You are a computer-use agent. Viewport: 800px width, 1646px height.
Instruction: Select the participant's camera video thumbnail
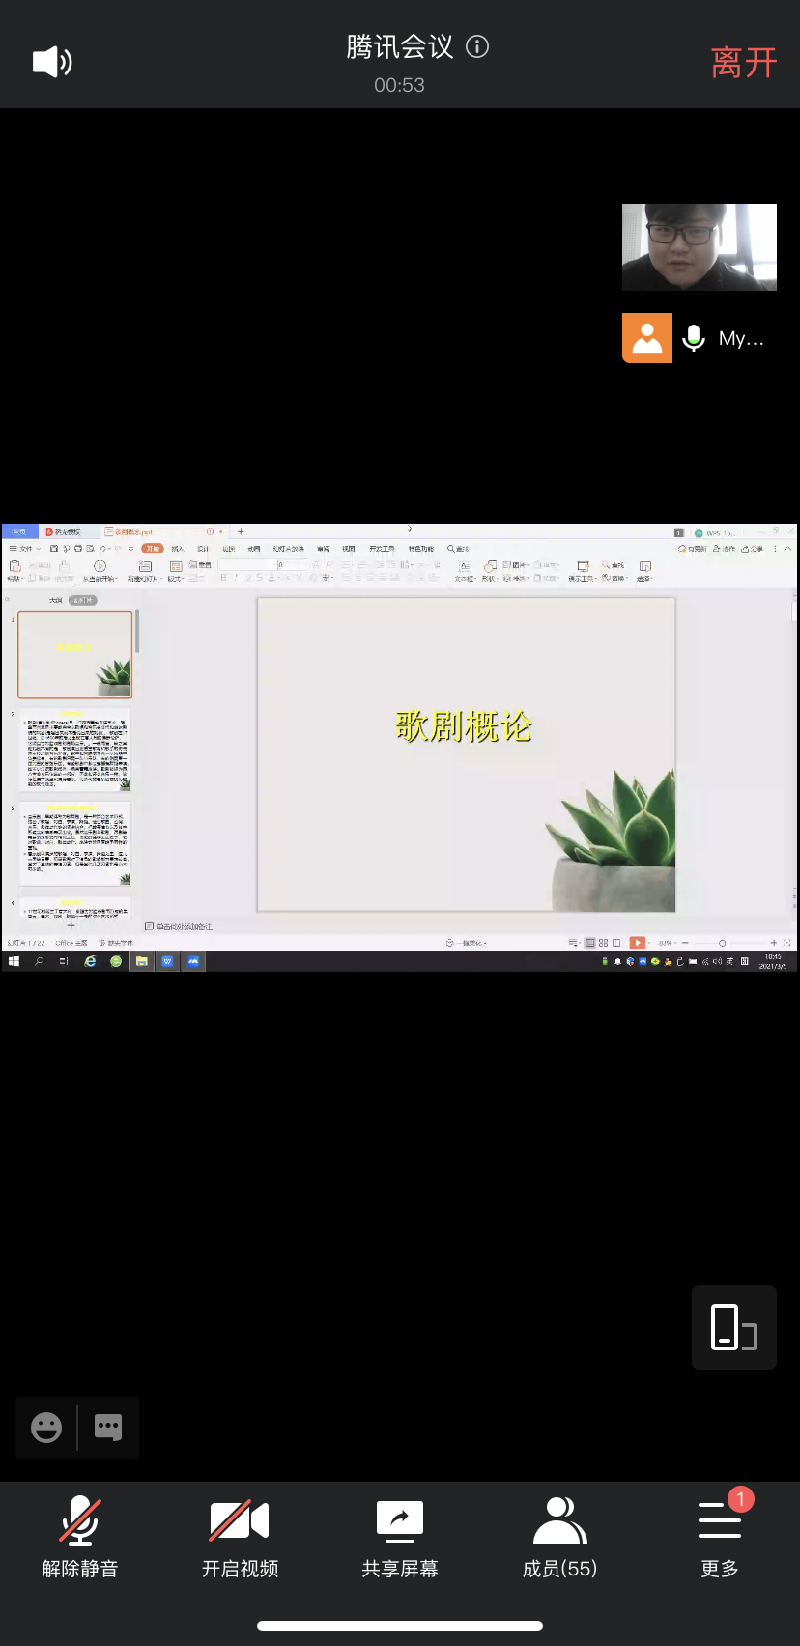point(699,247)
